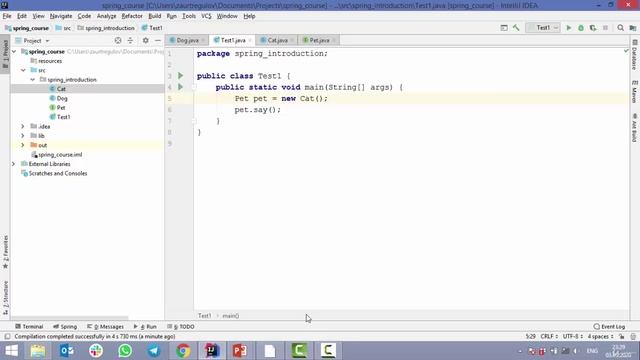Click spring_introduction in navigation breadcrumb
The width and height of the screenshot is (640, 360).
109,28
